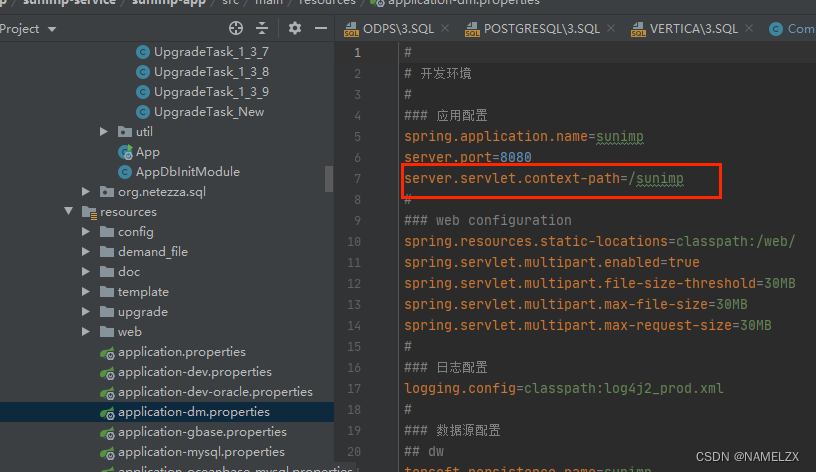Click the application-mysql.properties Spring file icon
The height and width of the screenshot is (472, 816).
pyautogui.click(x=106, y=452)
